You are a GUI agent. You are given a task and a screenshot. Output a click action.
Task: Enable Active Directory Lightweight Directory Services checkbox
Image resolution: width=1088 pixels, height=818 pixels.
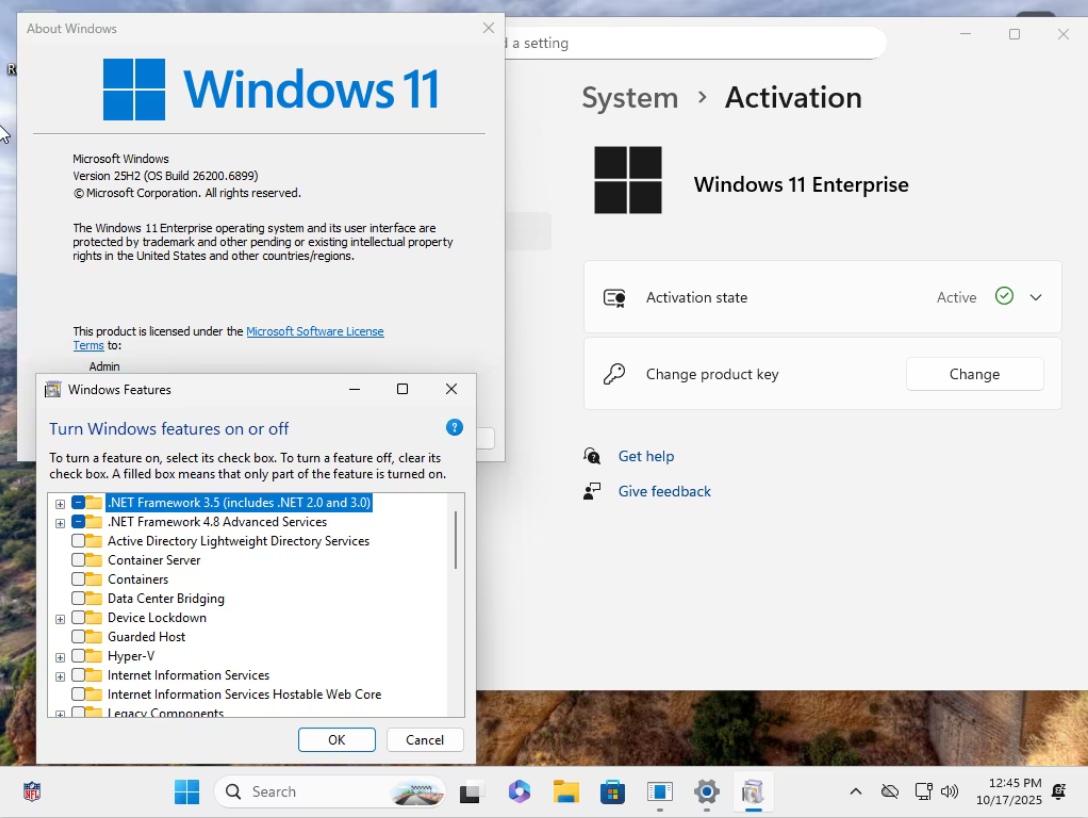78,541
